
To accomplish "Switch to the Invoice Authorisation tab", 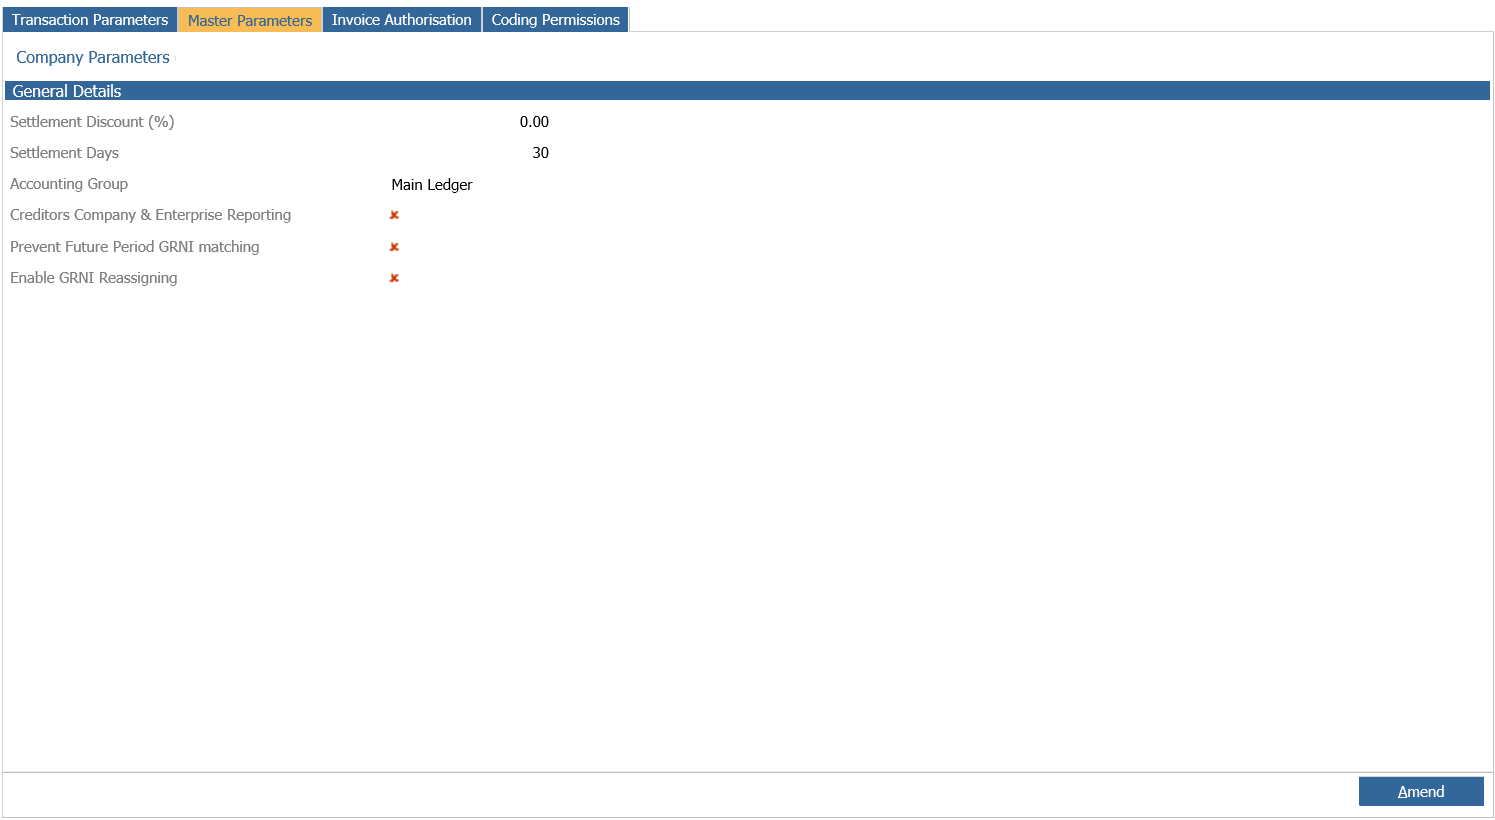I will tap(401, 20).
